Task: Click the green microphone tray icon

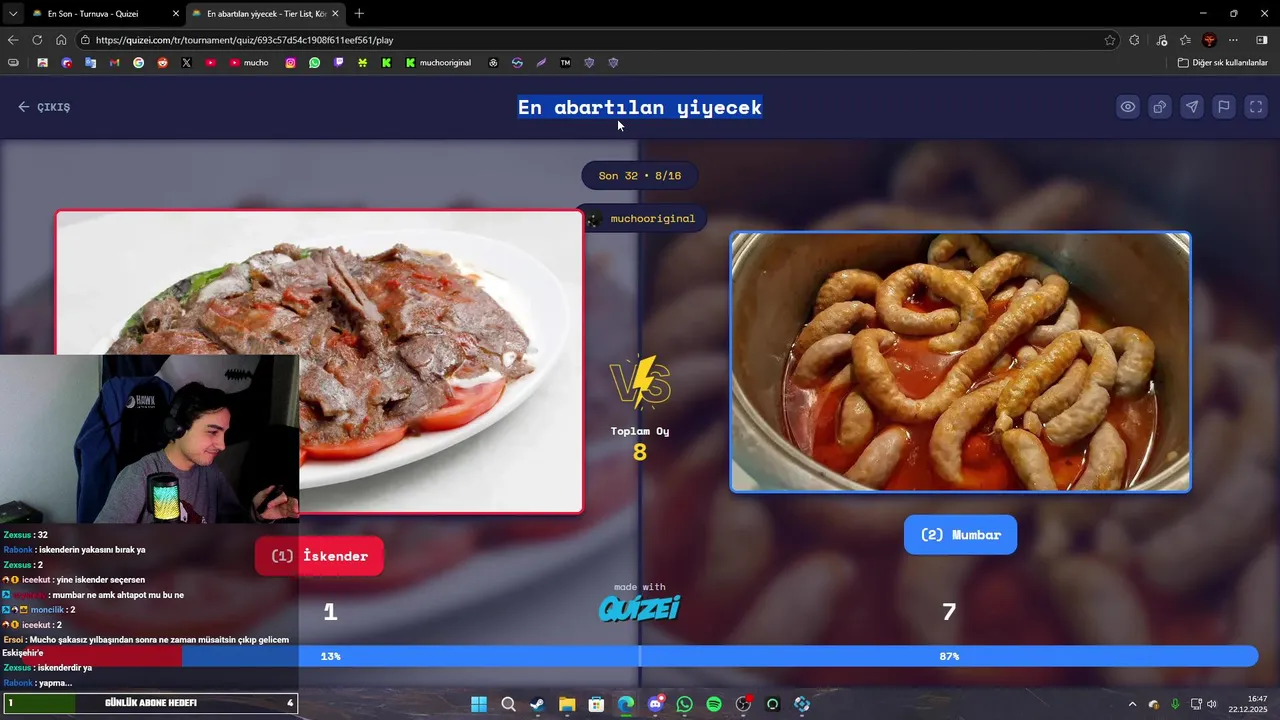Action: click(x=1175, y=704)
